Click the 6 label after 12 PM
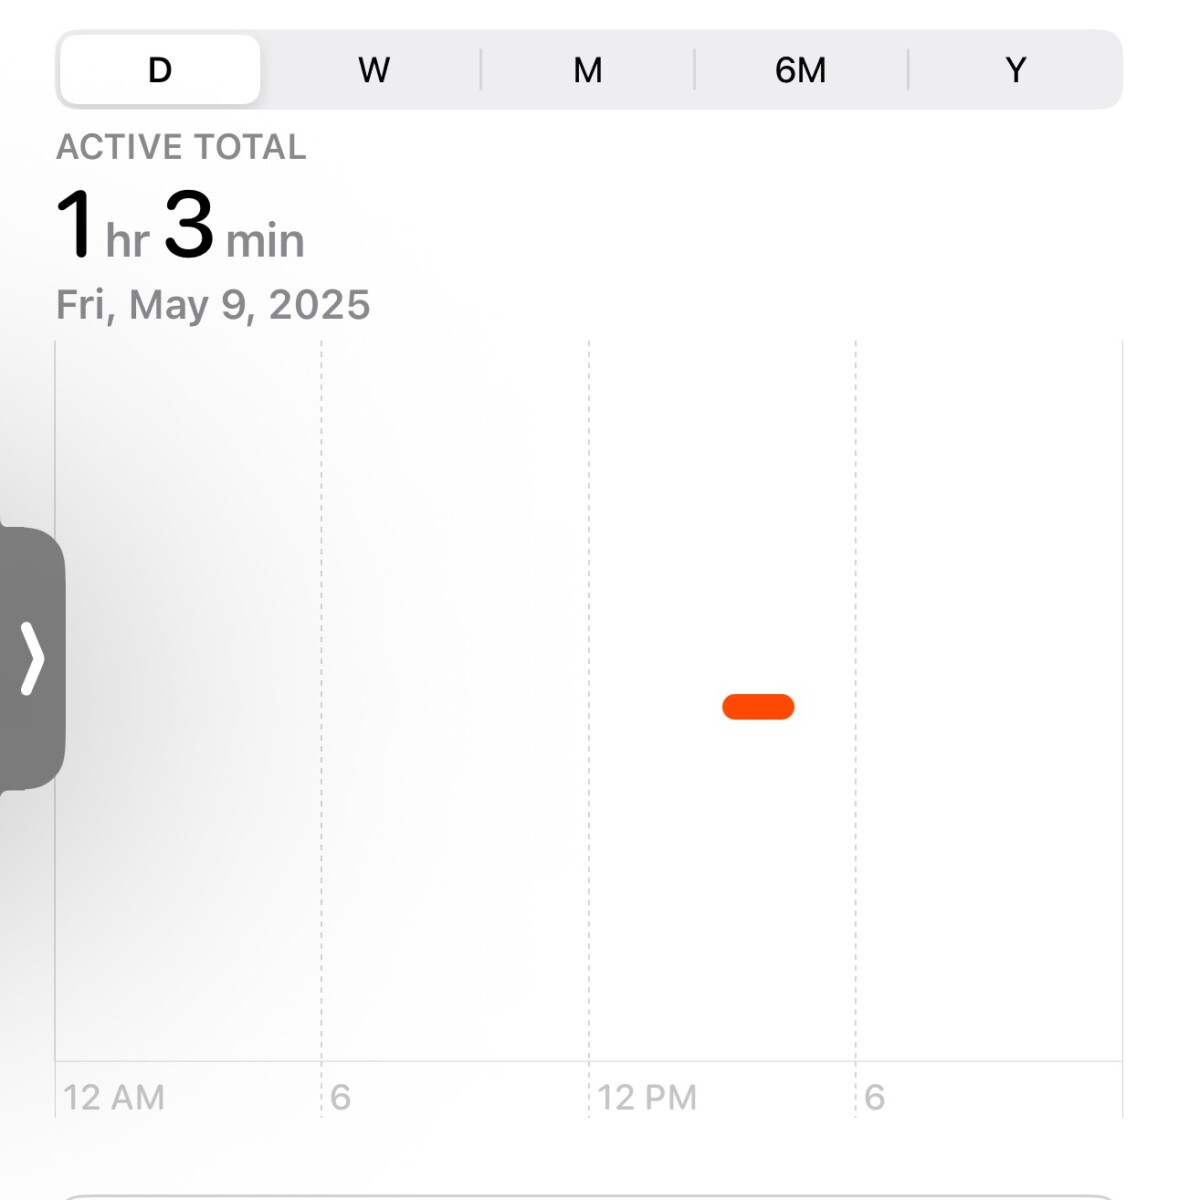 (x=875, y=1097)
